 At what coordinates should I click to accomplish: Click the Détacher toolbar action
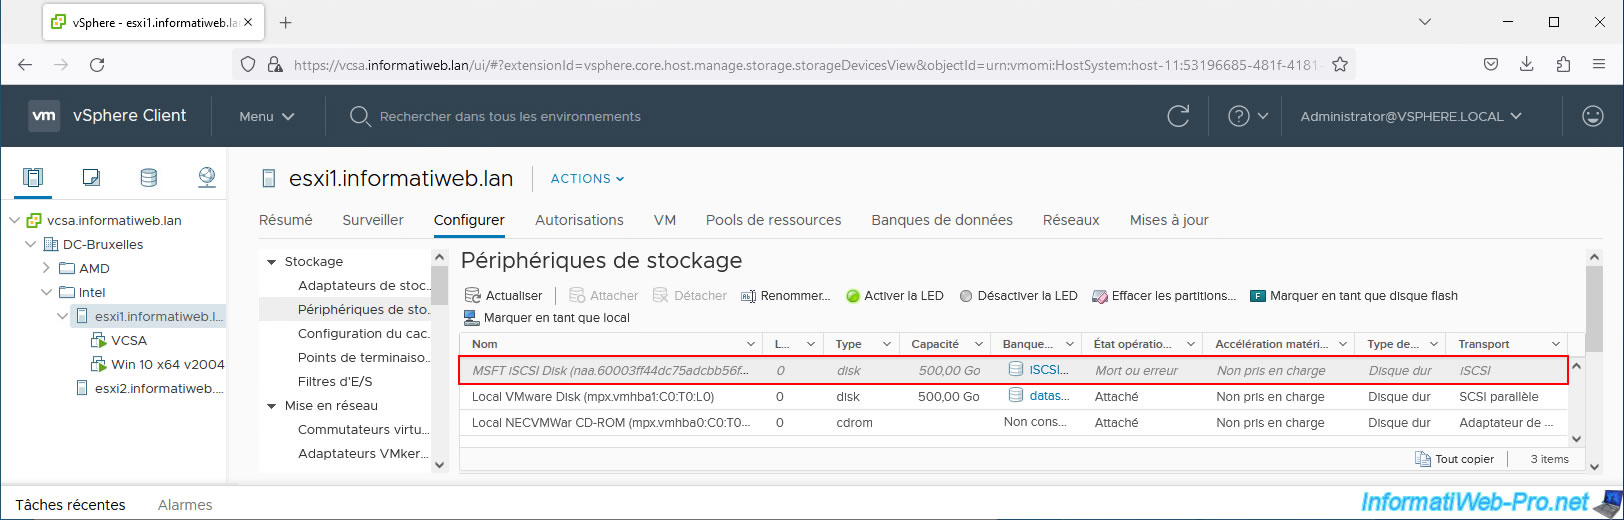[690, 295]
